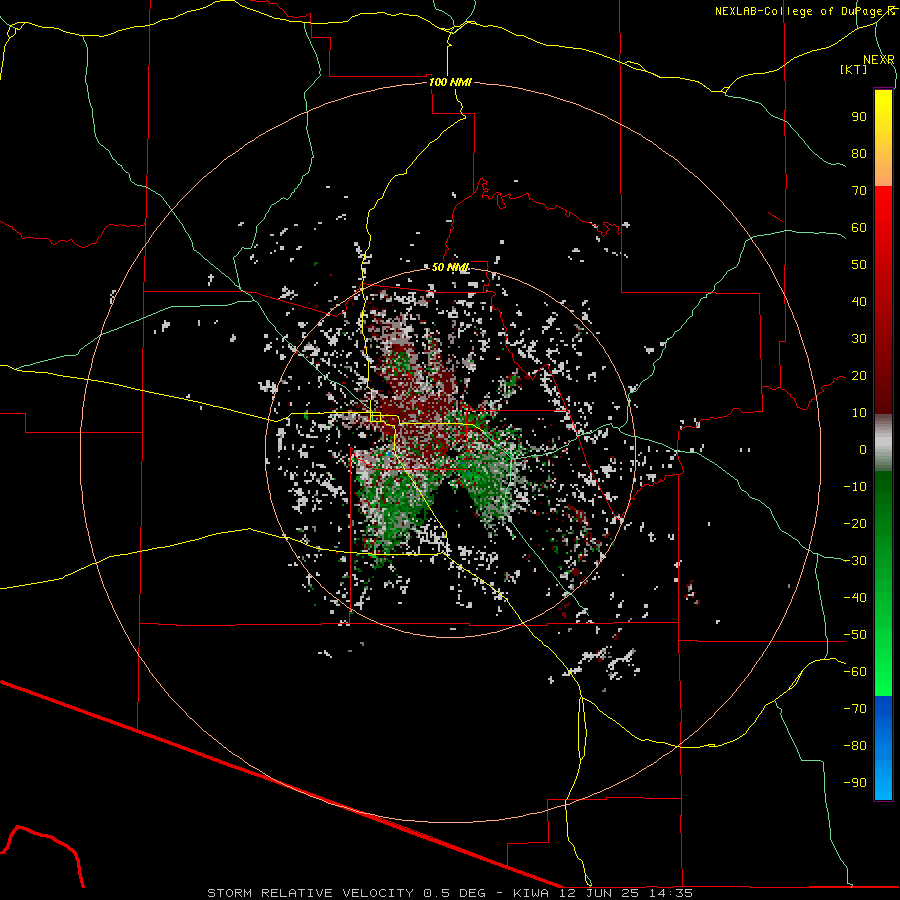
Task: Click the -30 value on the velocity scale
Action: pos(855,561)
